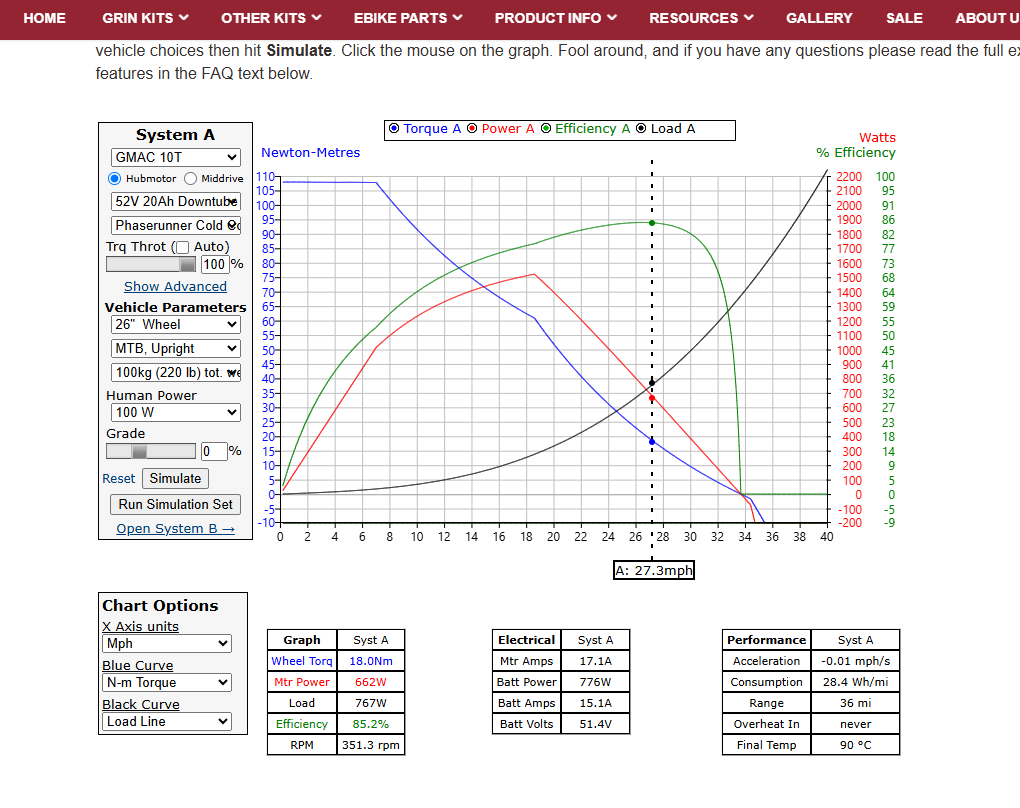The image size is (1020, 808).
Task: Click the RPM value '351.3 rpm'
Action: pos(371,745)
